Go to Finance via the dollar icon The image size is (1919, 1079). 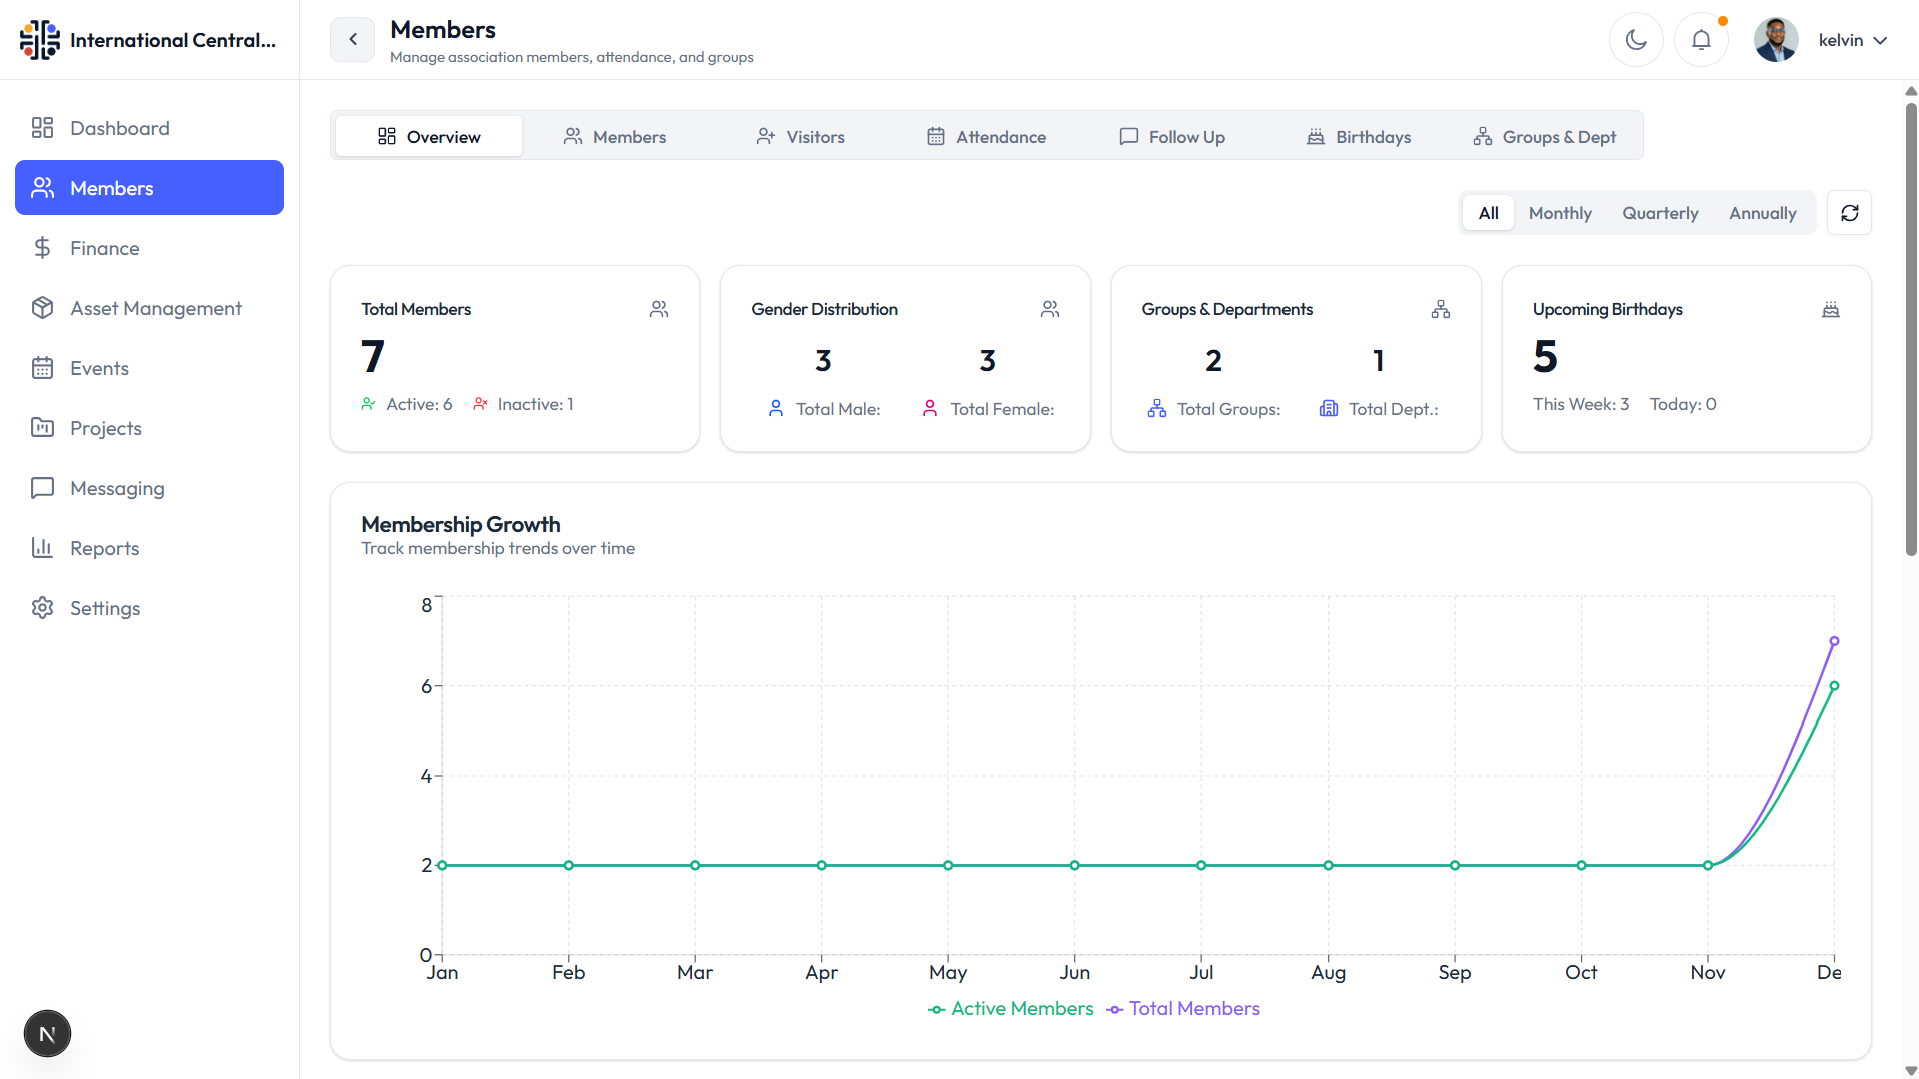tap(42, 248)
